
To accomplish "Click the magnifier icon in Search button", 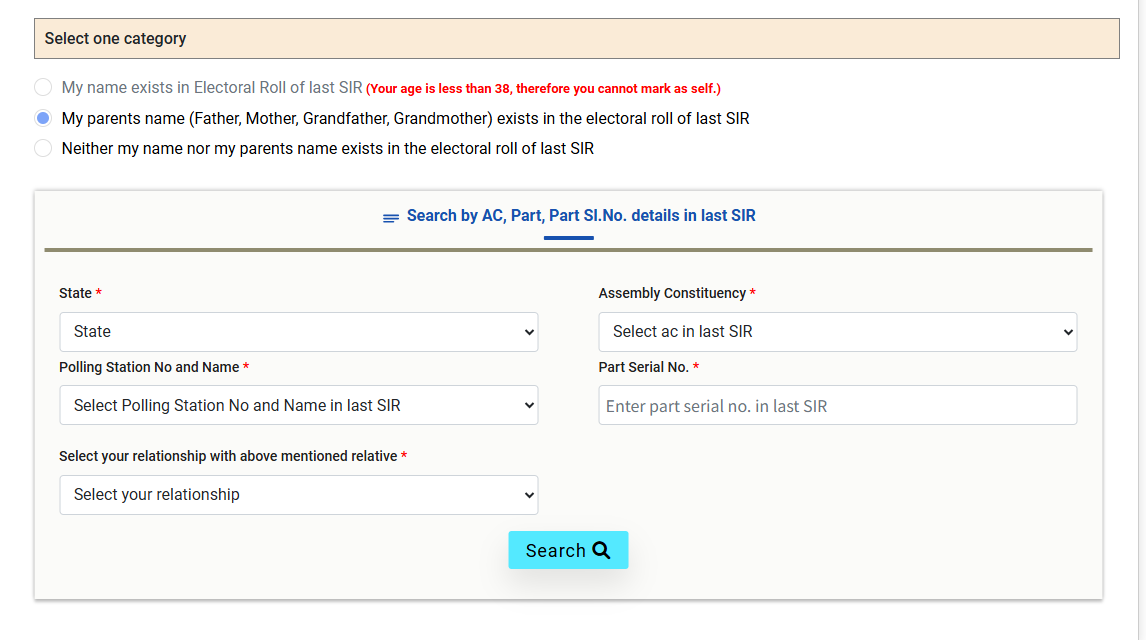I will coord(601,550).
